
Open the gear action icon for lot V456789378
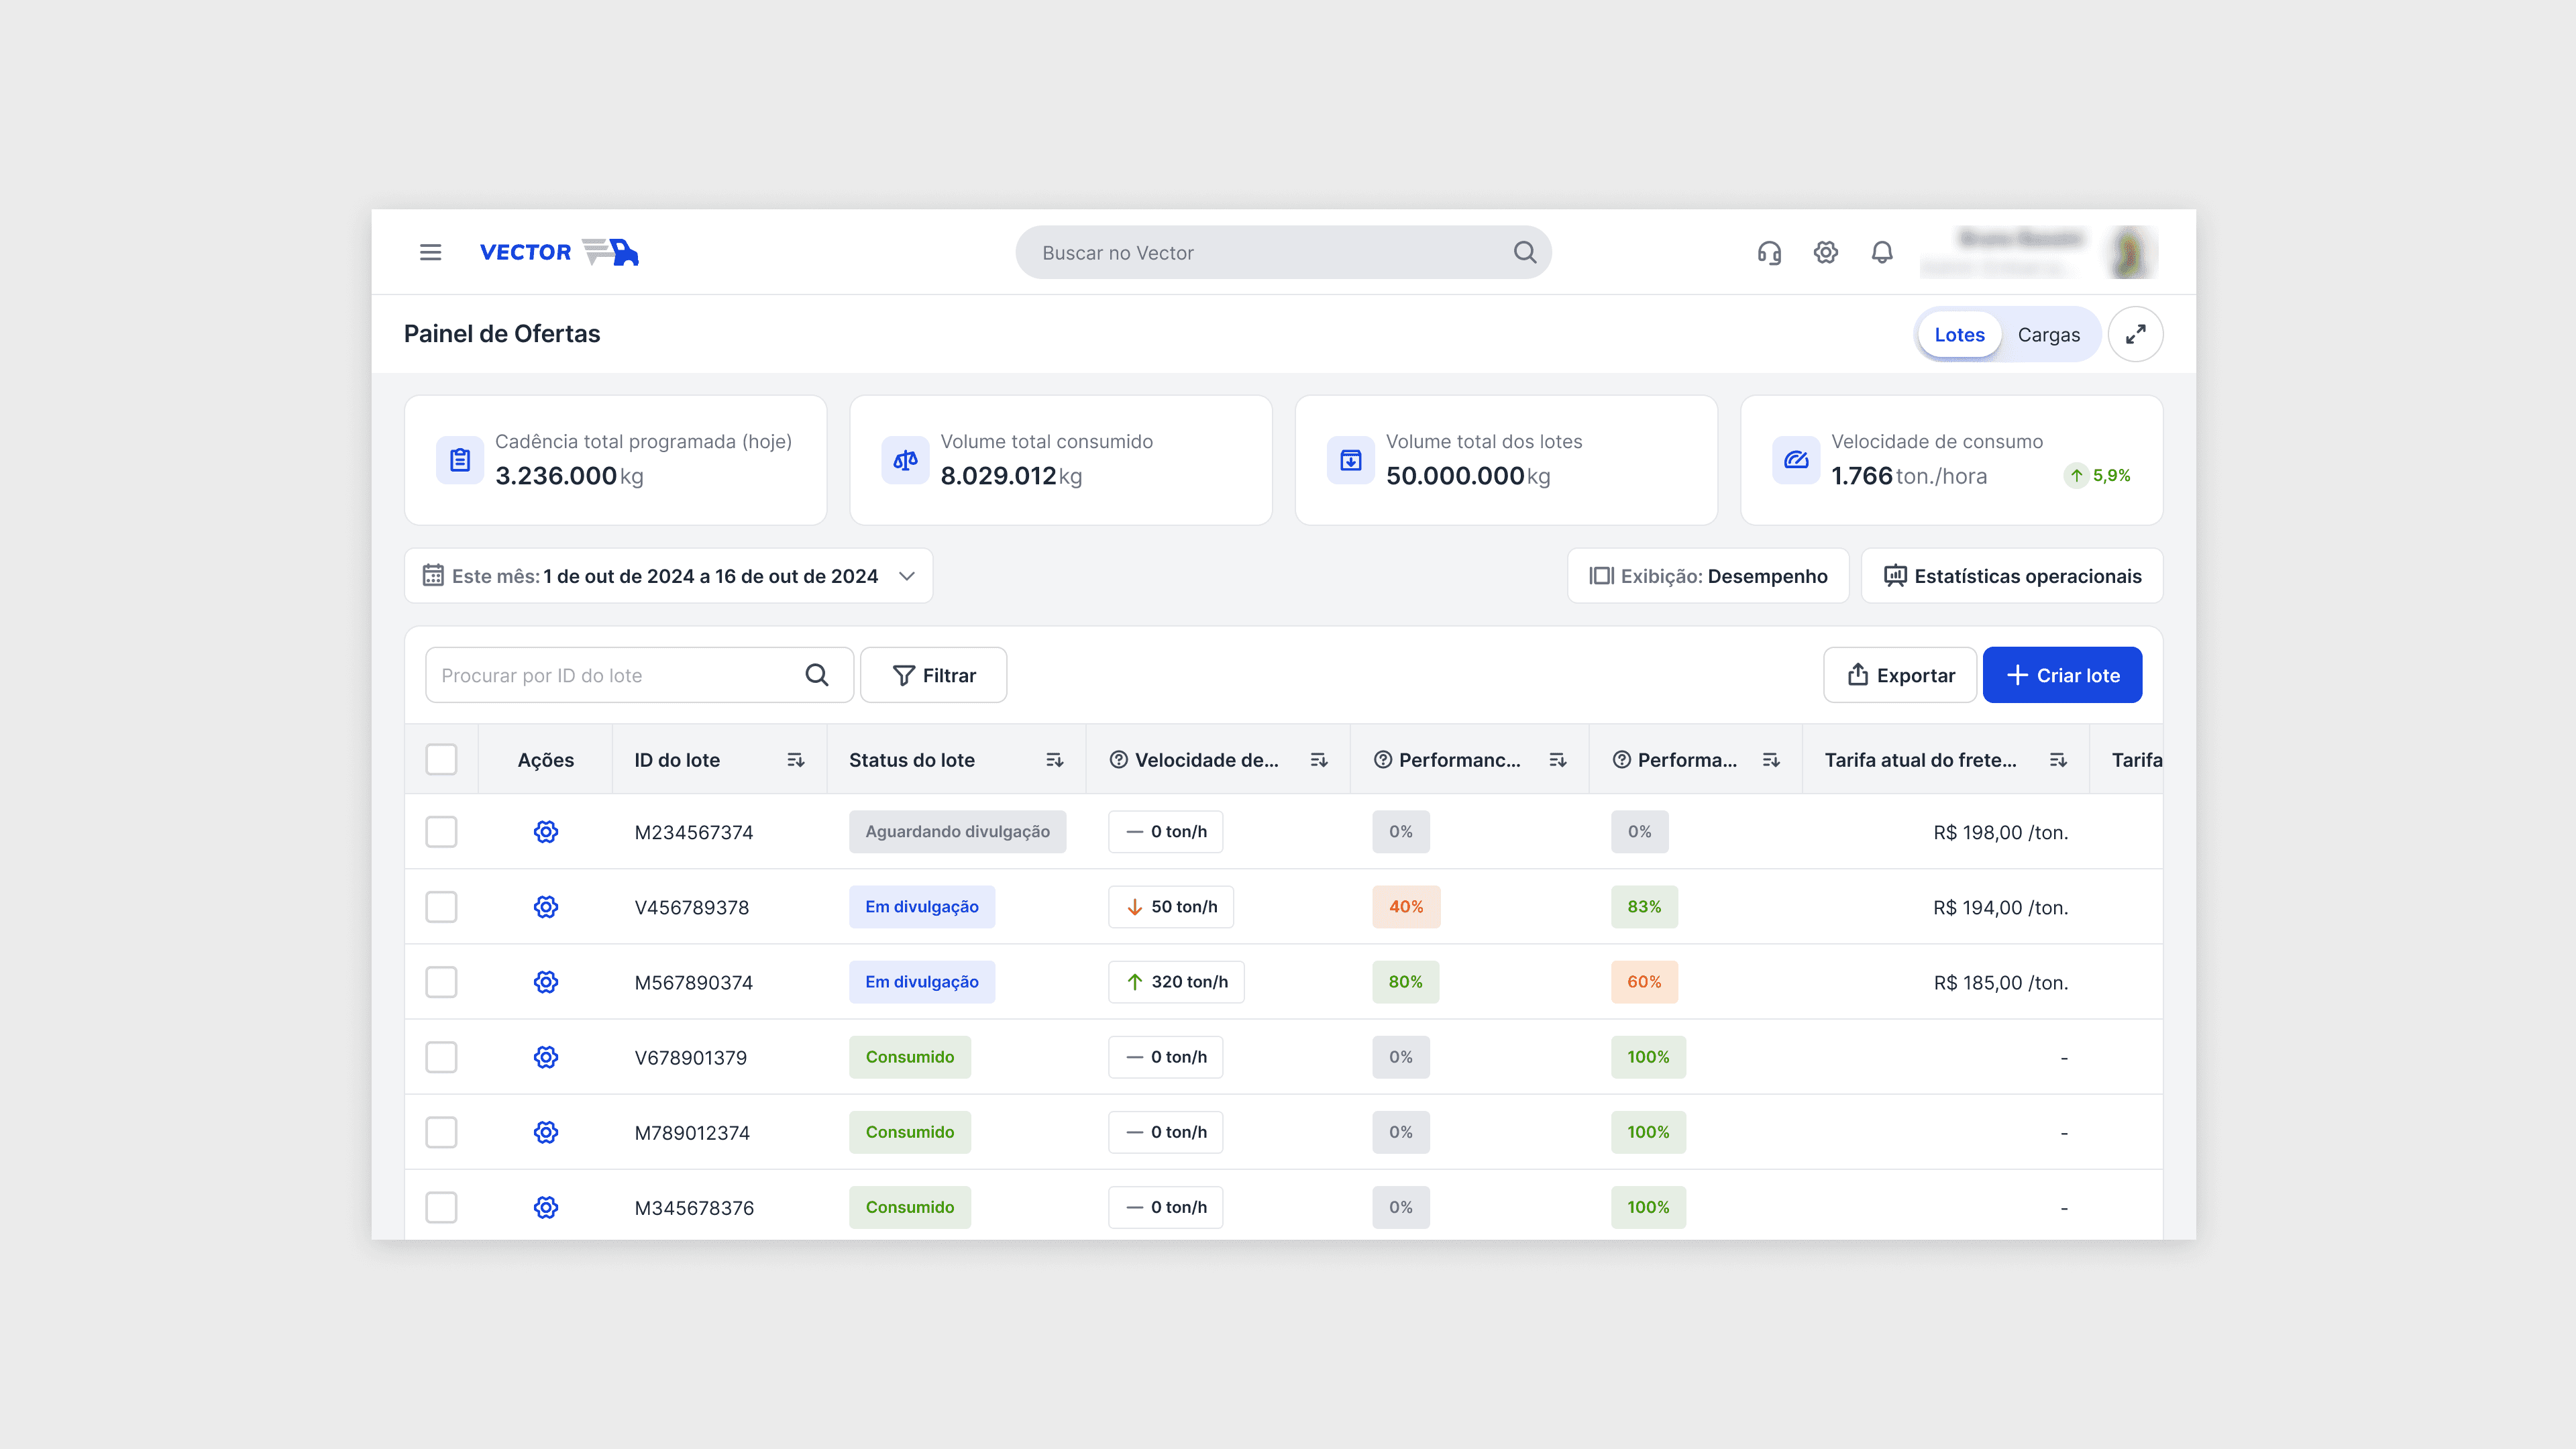545,906
